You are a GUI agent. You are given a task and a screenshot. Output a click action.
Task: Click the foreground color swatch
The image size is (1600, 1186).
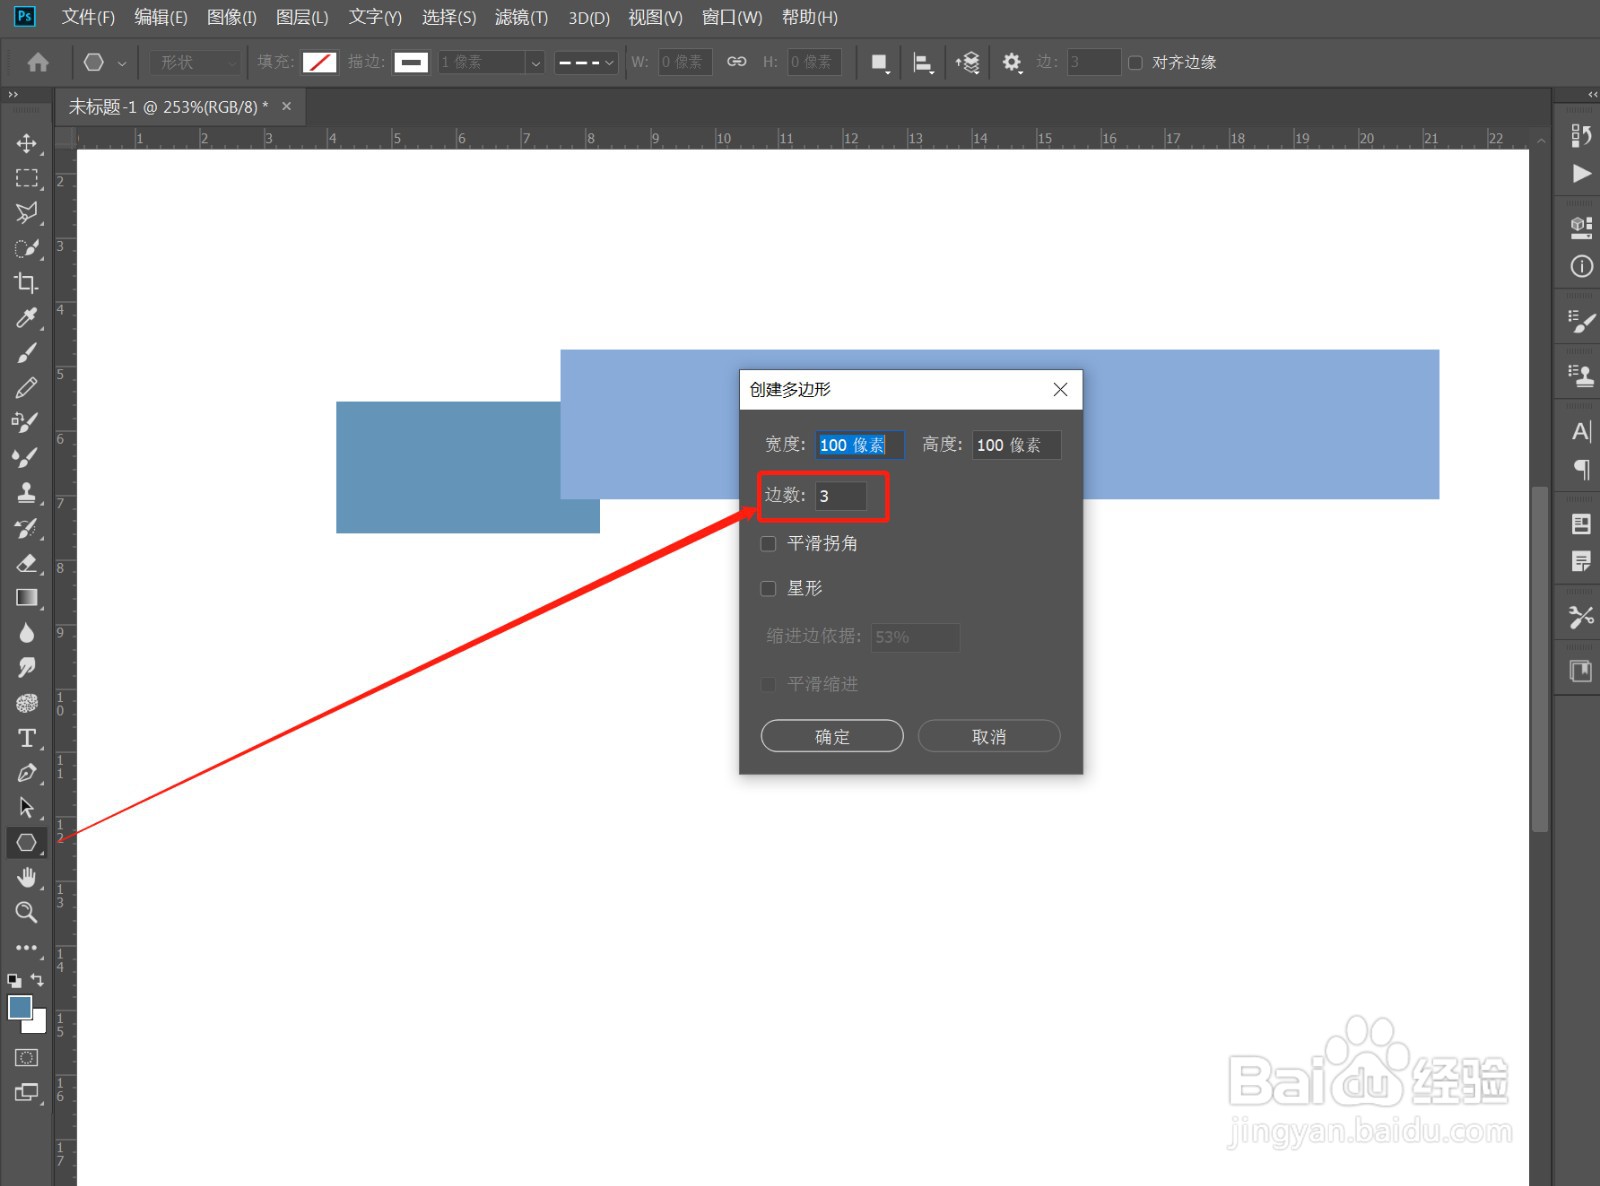pos(20,1007)
